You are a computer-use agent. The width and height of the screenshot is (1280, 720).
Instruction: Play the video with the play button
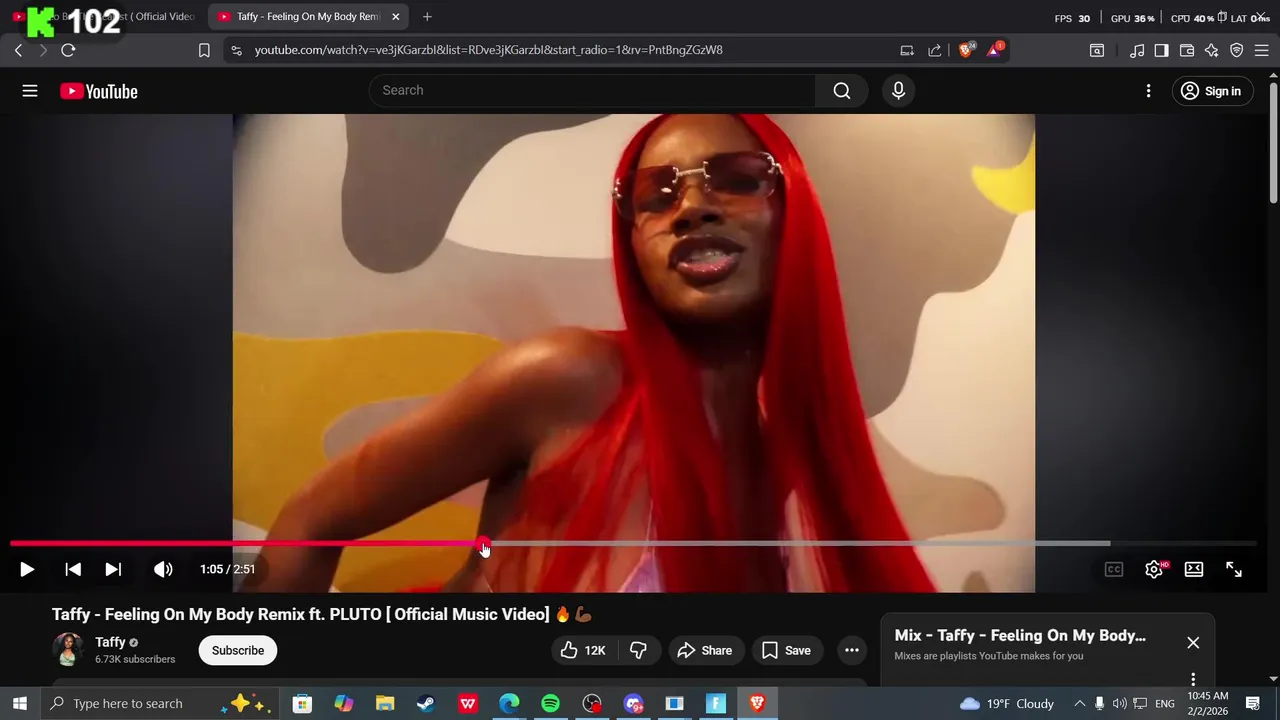(27, 569)
